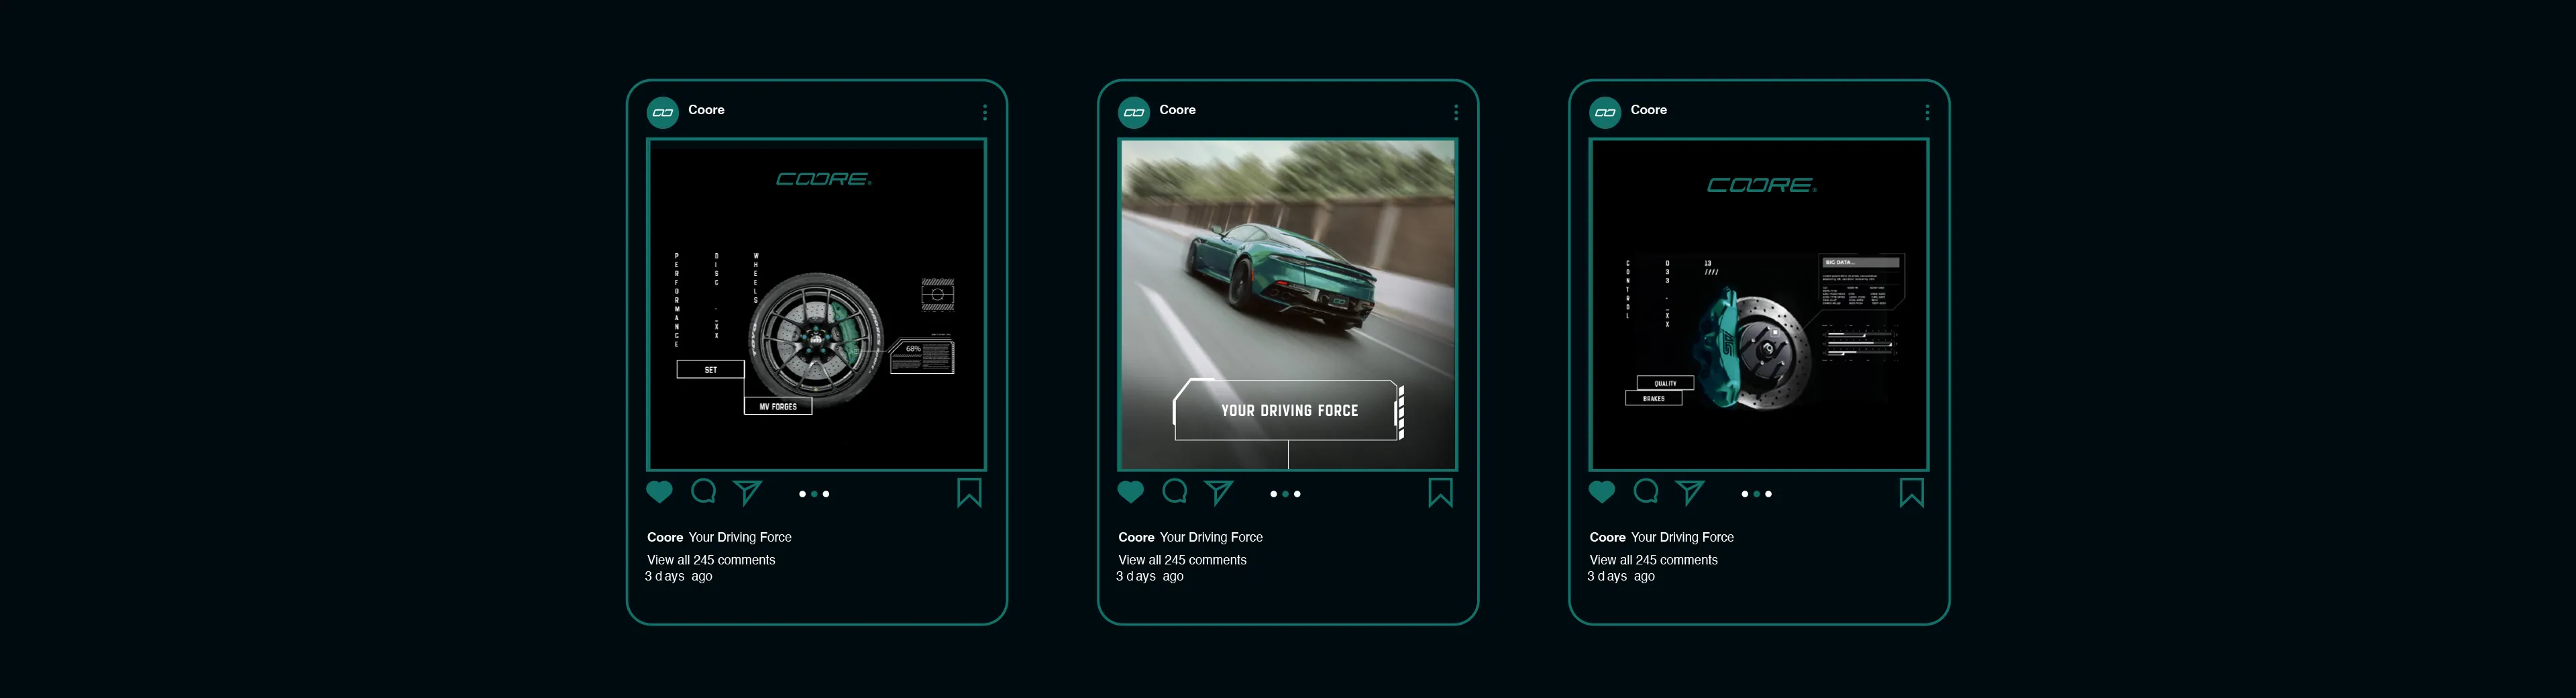This screenshot has height=698, width=2576.
Task: Click the carousel dots under the brake disc post
Action: [1756, 494]
